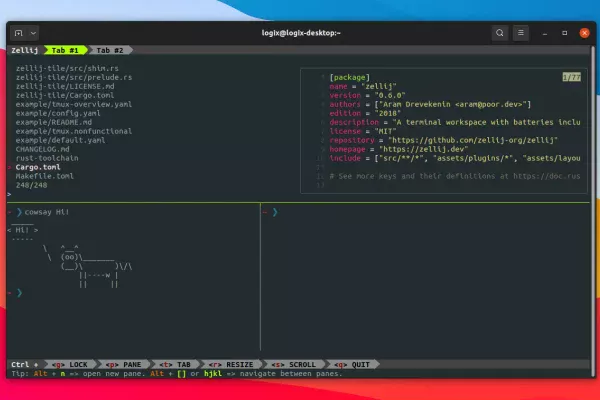This screenshot has height=400, width=600.
Task: Click the 1/77 line indicator in preview
Action: 572,77
